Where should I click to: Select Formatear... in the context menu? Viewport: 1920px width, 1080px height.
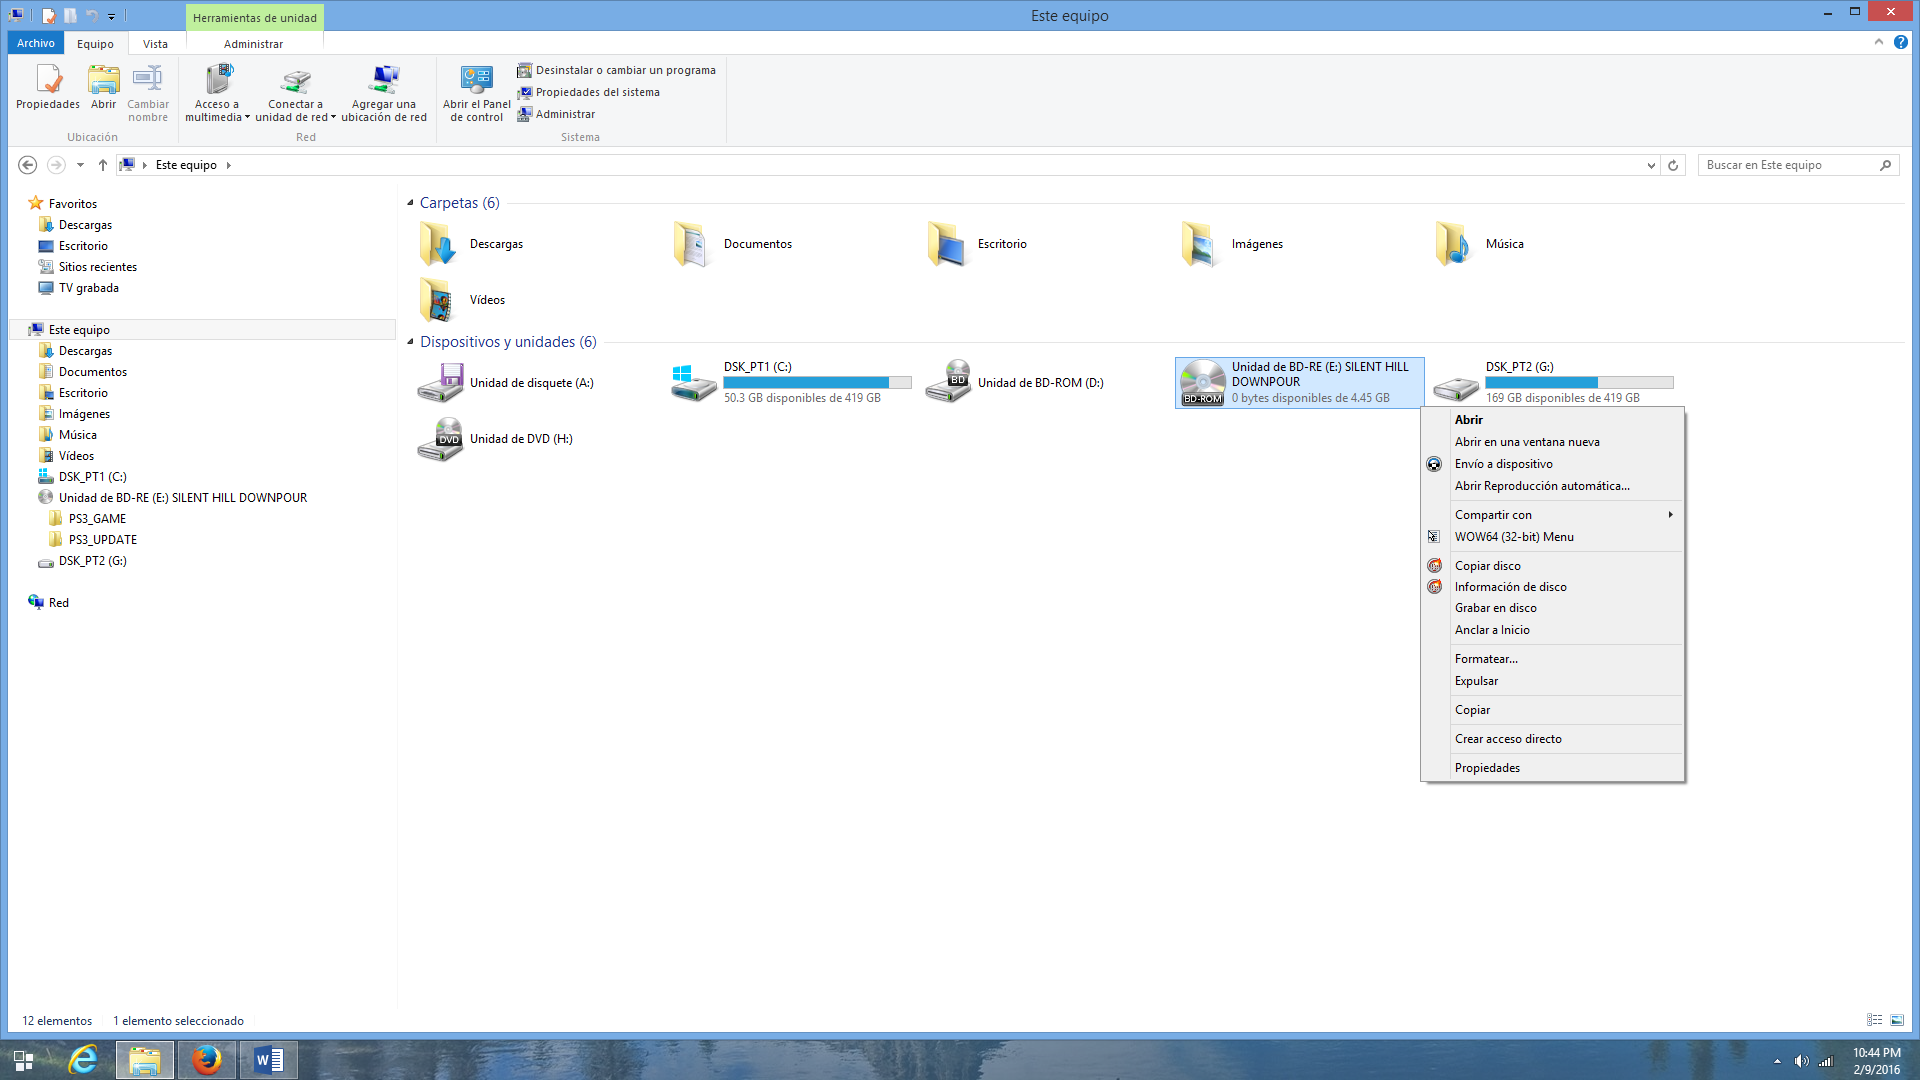pos(1486,659)
